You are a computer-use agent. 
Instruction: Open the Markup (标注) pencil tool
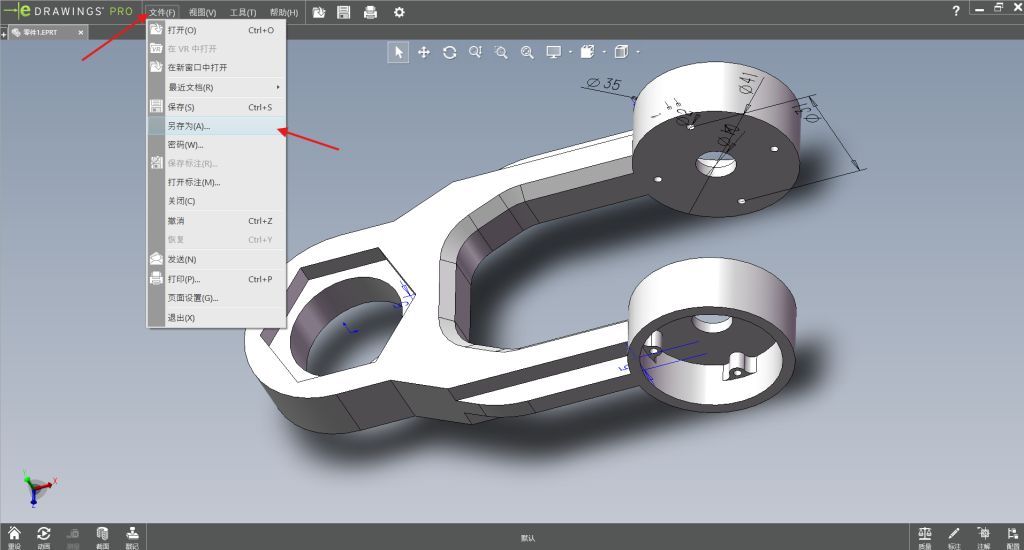pos(954,534)
